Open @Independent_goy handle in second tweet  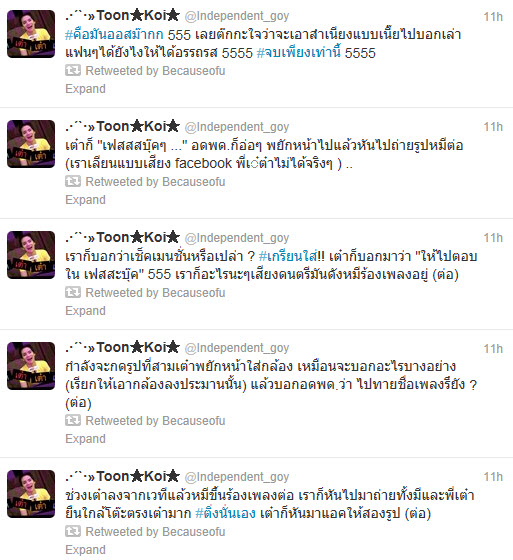237,127
